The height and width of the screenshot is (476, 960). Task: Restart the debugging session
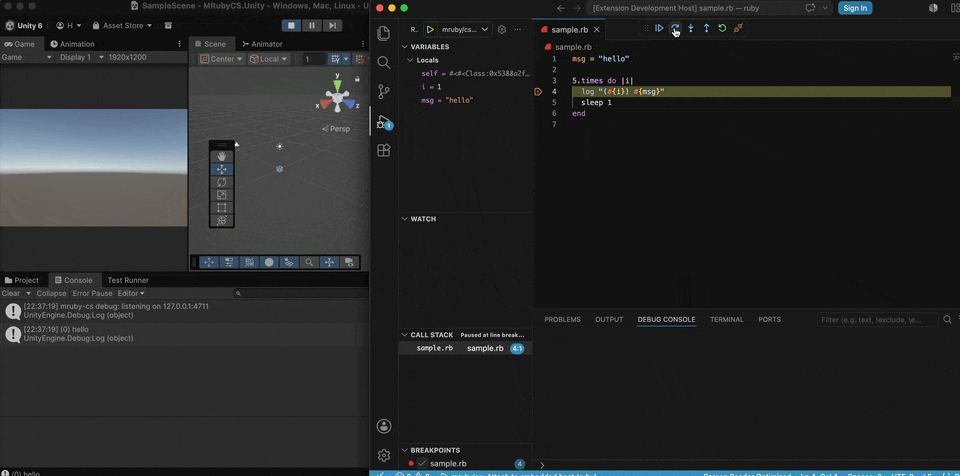tap(722, 28)
